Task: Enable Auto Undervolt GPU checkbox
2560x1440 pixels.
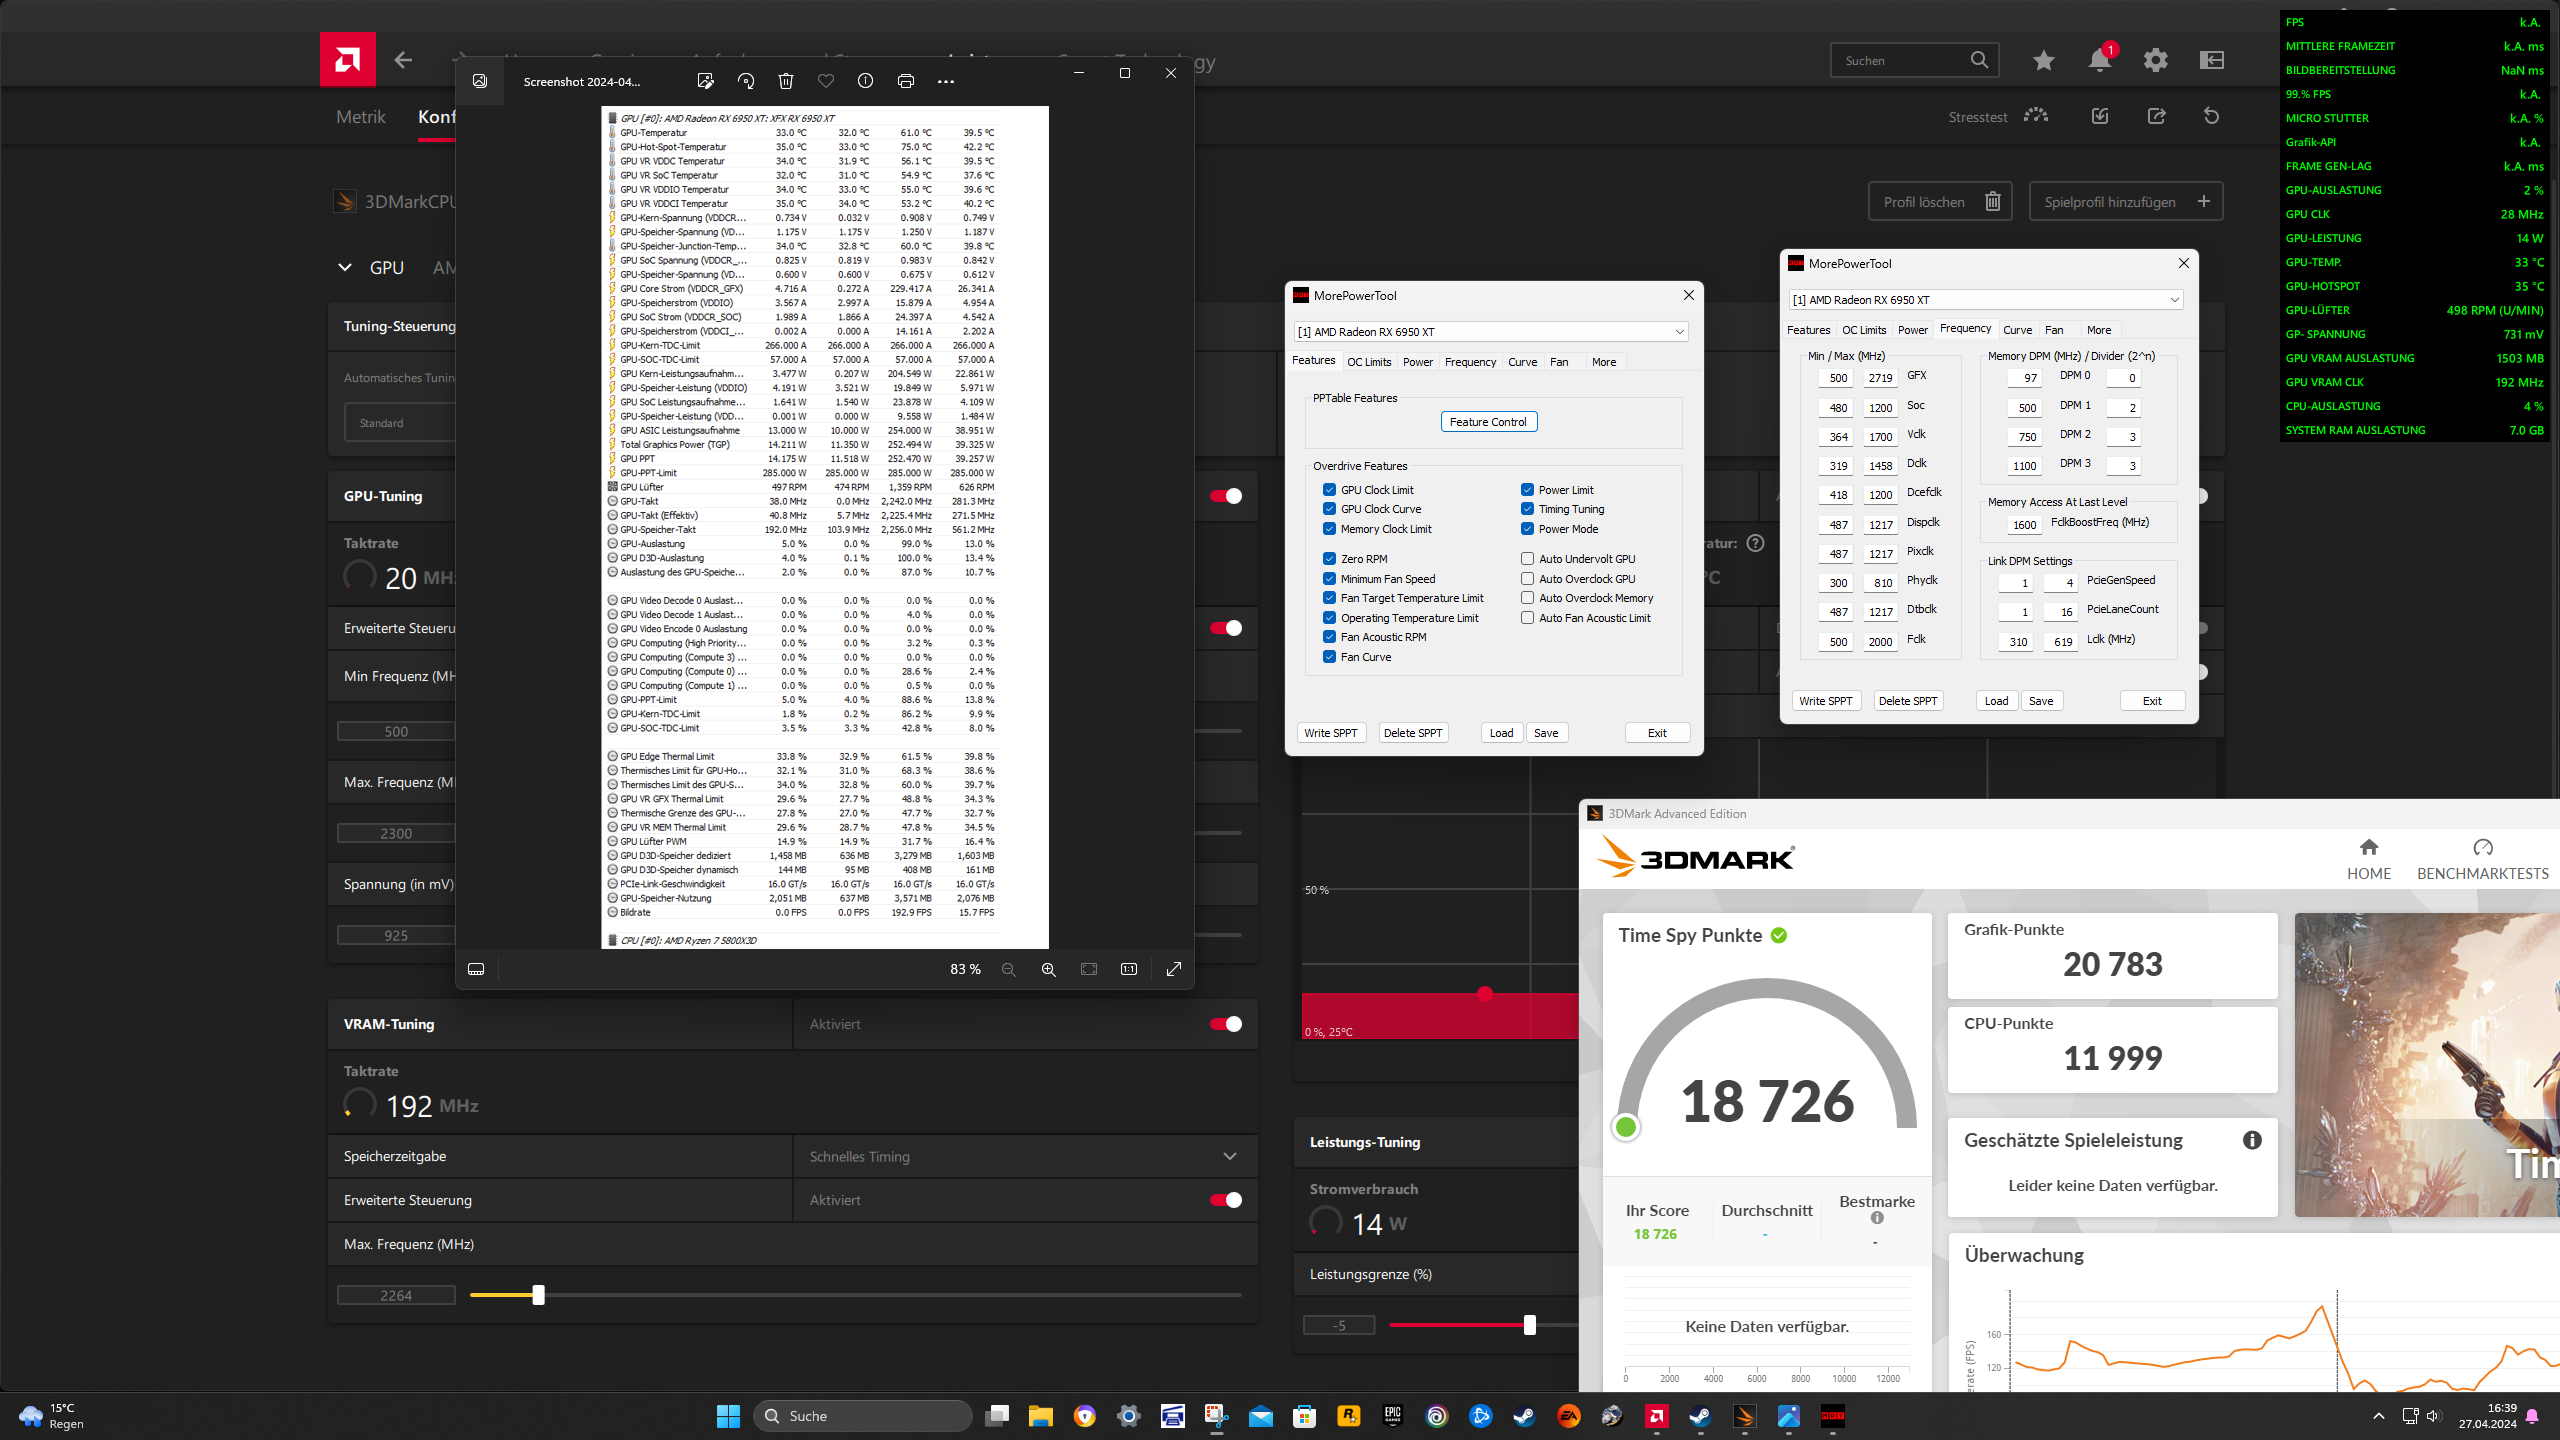Action: click(x=1527, y=559)
